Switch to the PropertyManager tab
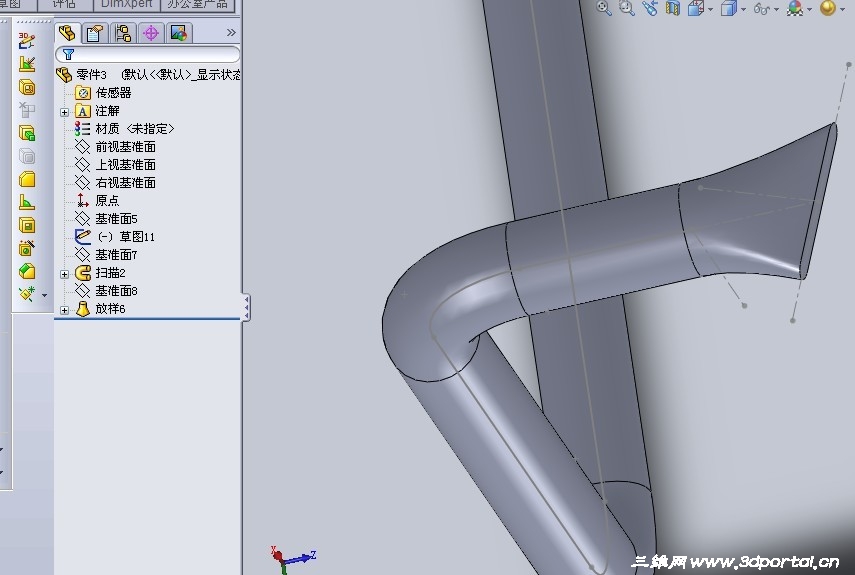 point(95,34)
